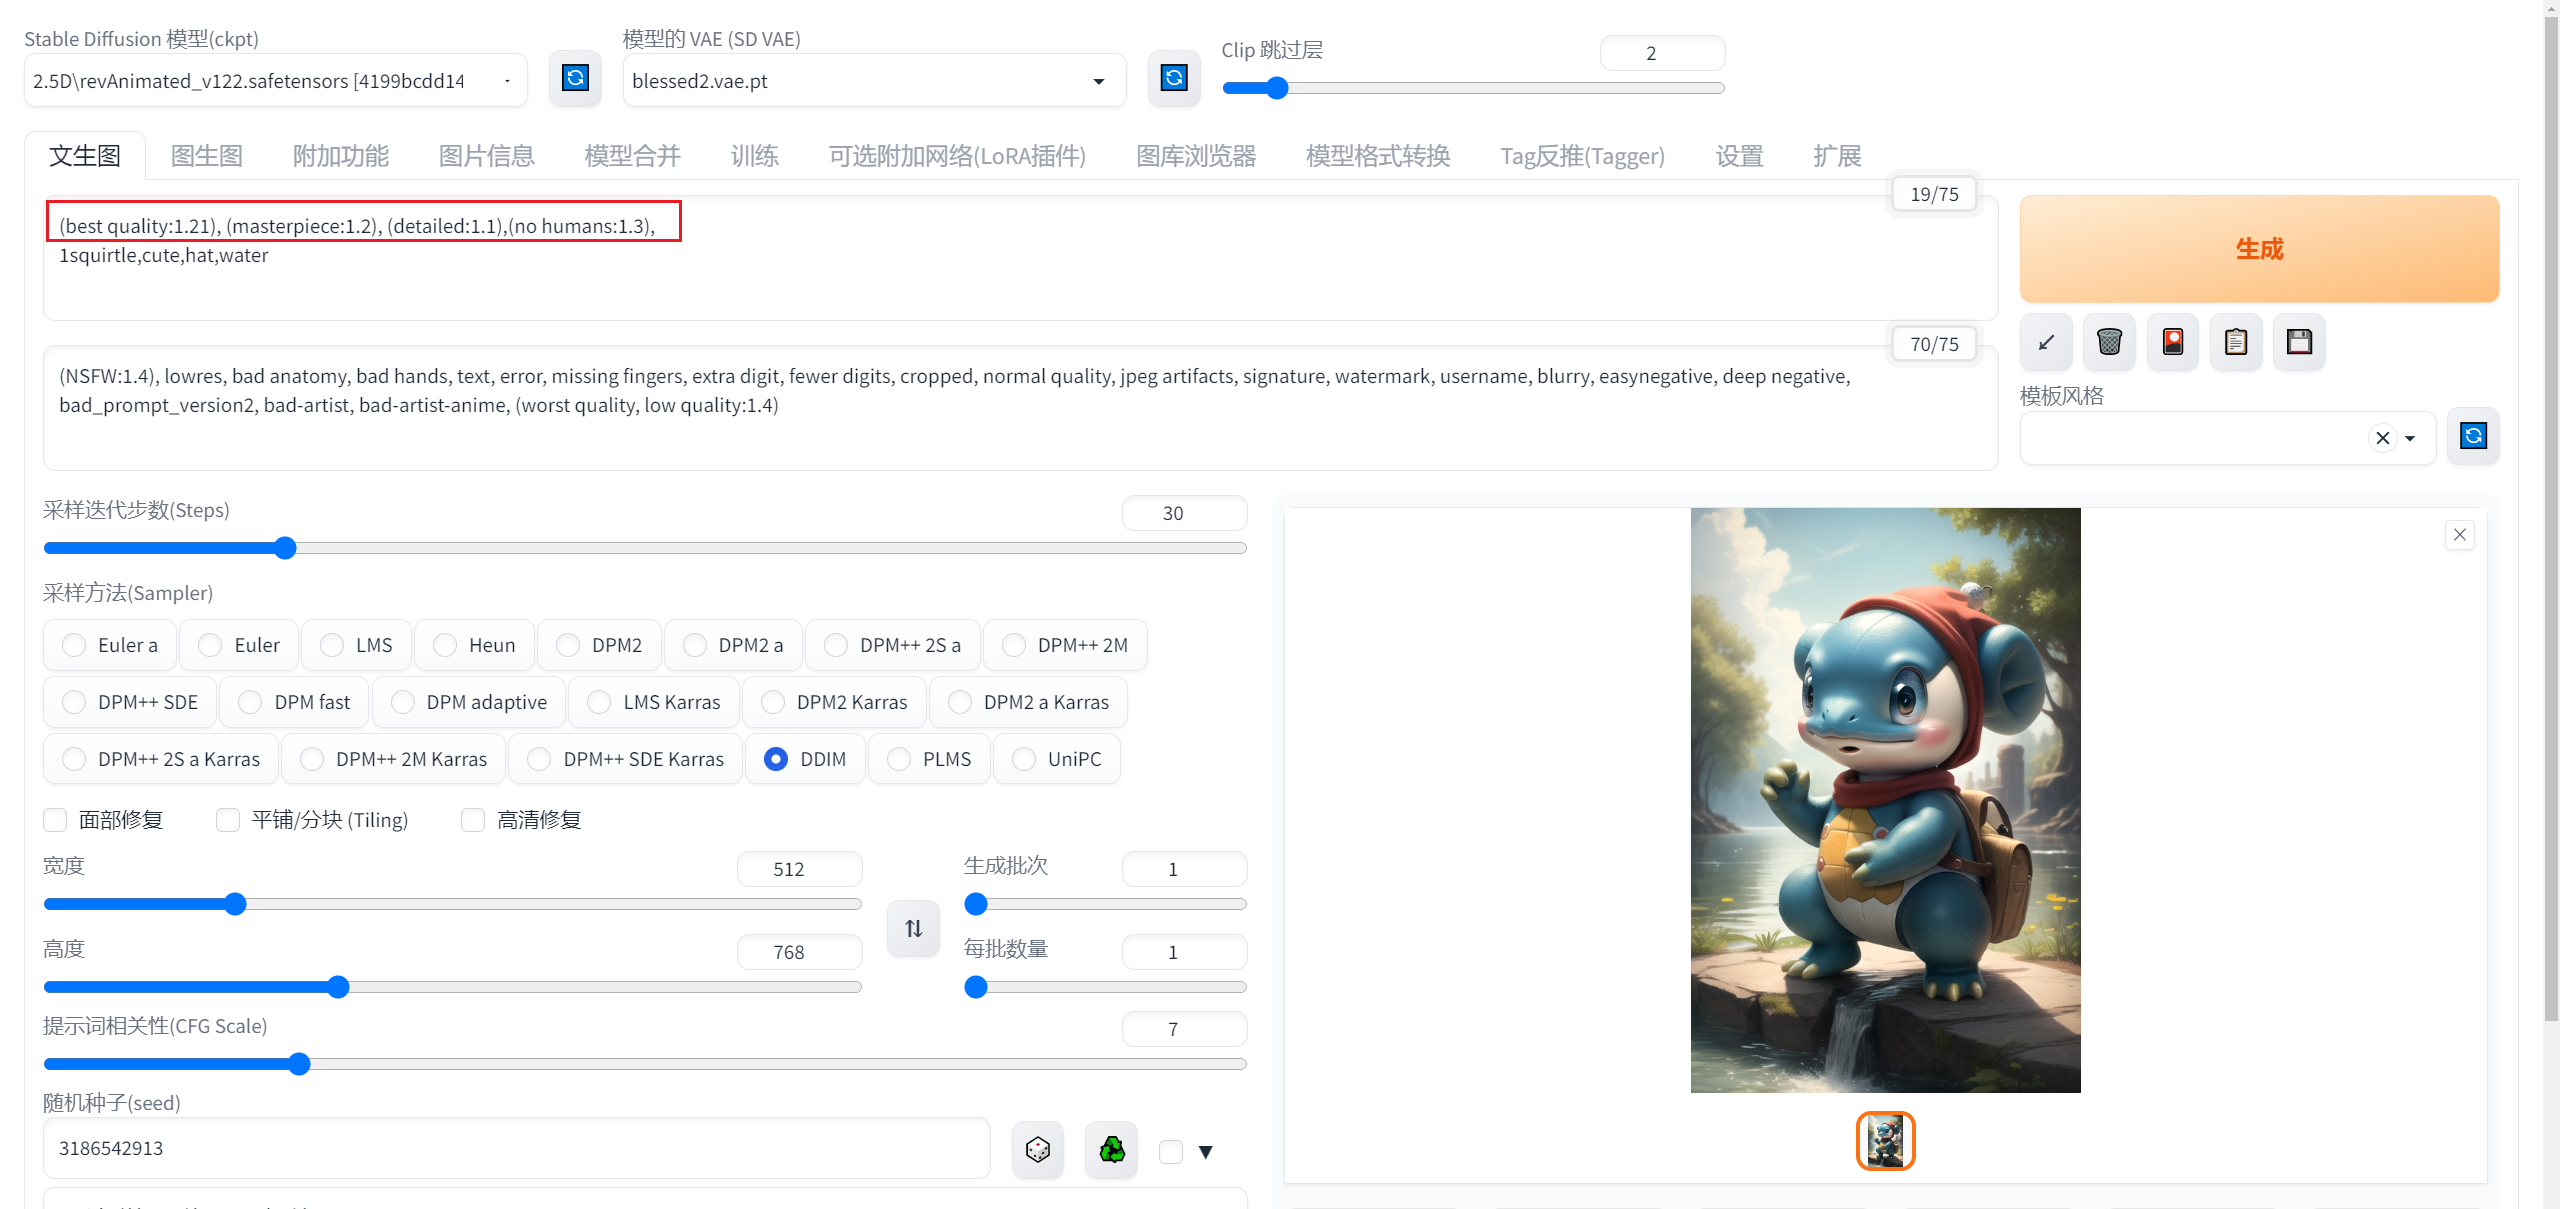The height and width of the screenshot is (1209, 2560).
Task: Open the 图库浏览器 tab
Action: tap(1196, 156)
